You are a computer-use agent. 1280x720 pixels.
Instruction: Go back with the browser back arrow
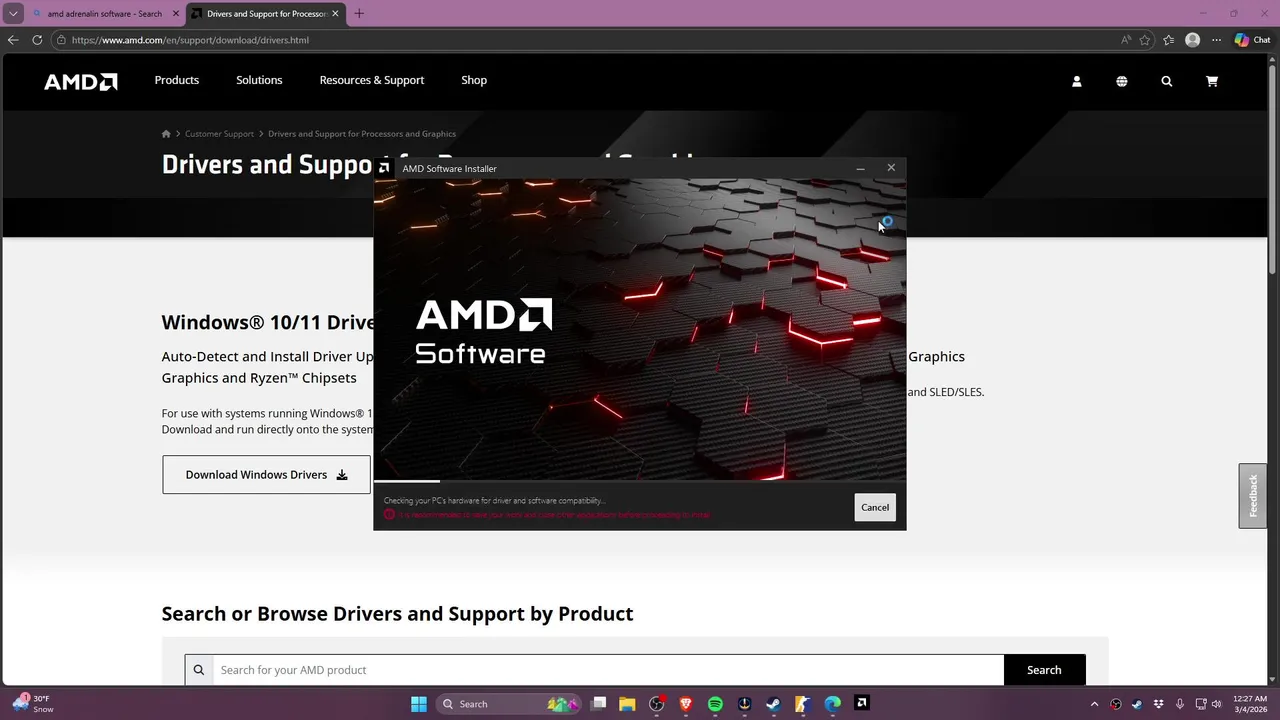[13, 40]
